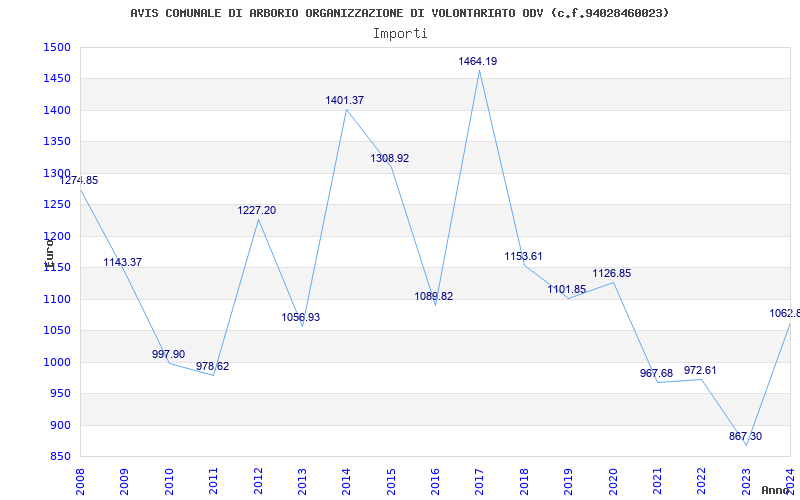Click x-axis year label 2016
The image size is (800, 500).
(x=435, y=482)
